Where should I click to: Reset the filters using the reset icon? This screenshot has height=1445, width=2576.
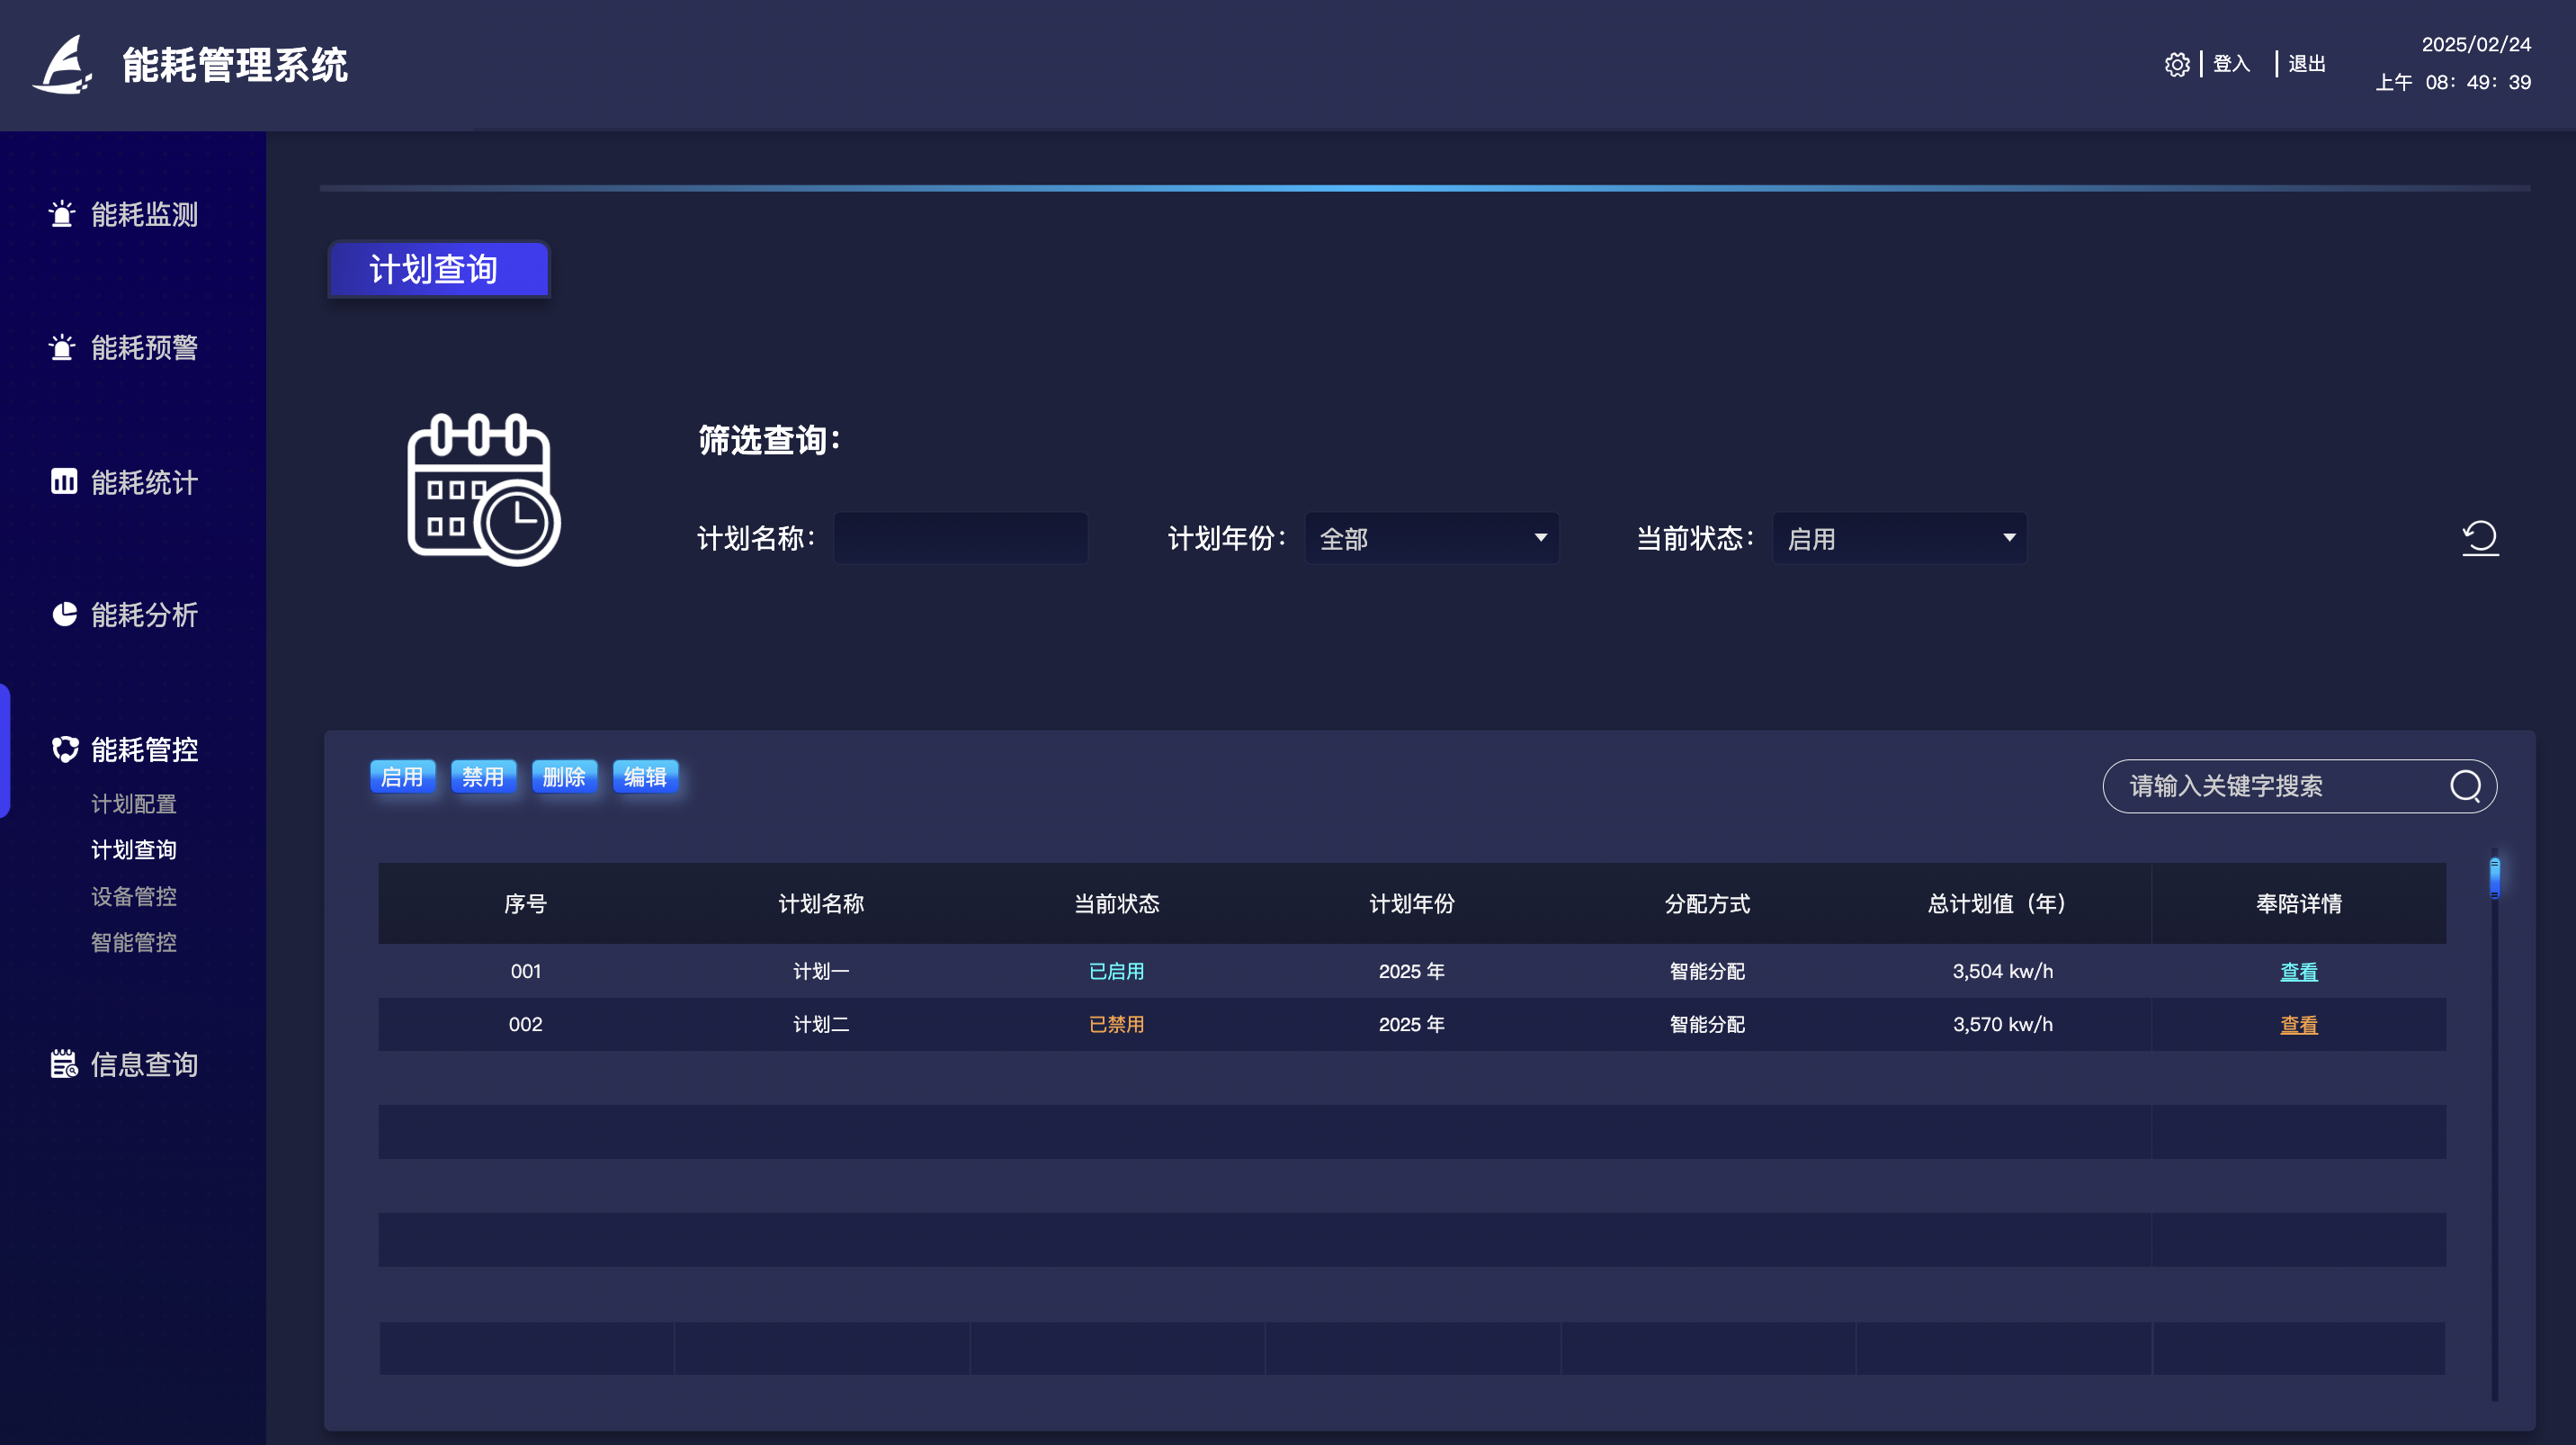pos(2480,537)
